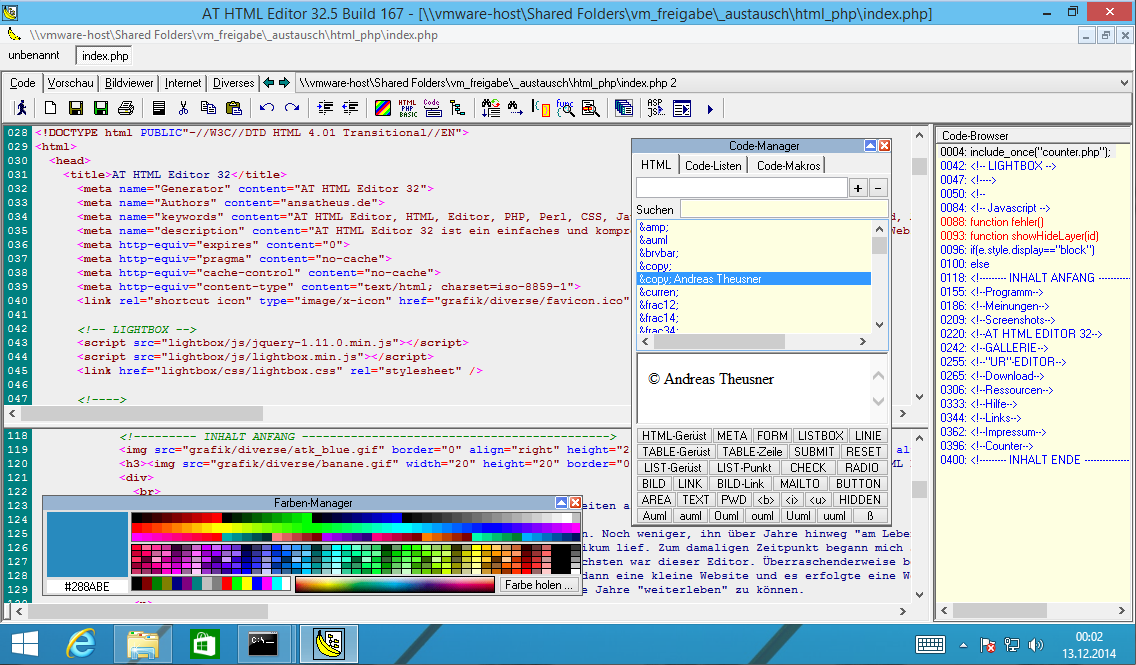
Task: Click the MAILTO button
Action: pos(800,484)
